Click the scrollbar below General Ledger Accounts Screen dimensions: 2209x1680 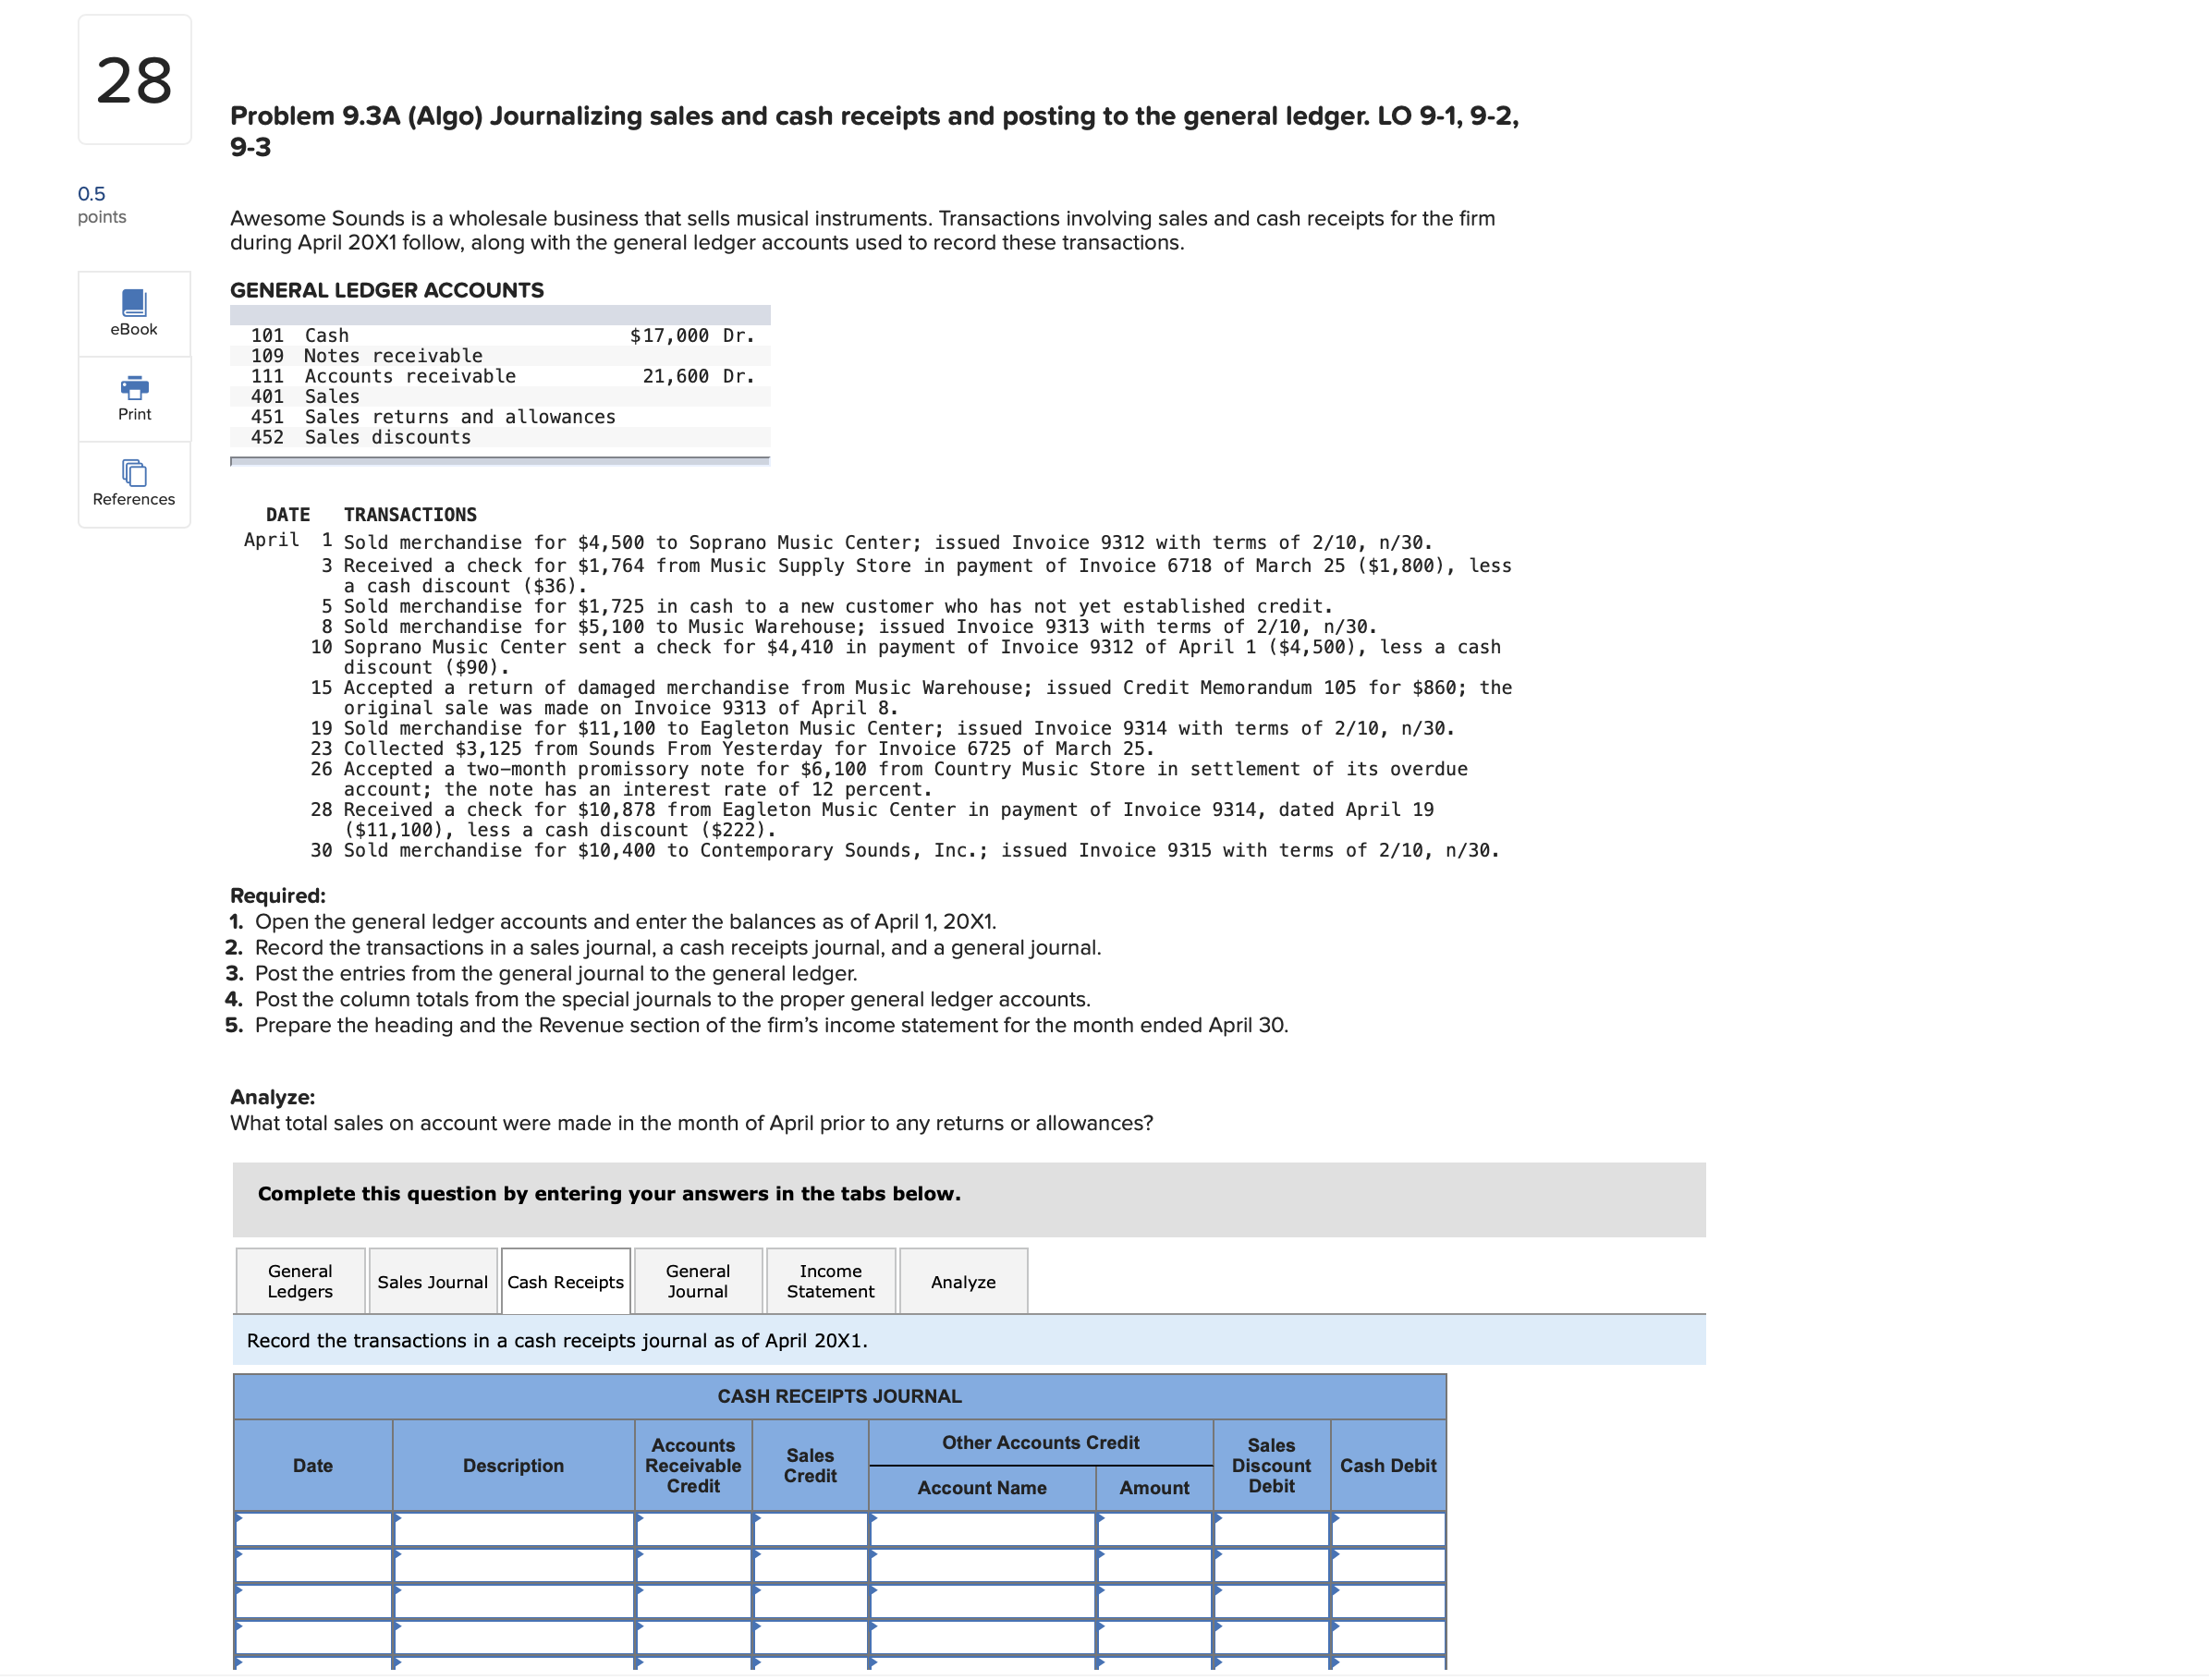pyautogui.click(x=499, y=461)
